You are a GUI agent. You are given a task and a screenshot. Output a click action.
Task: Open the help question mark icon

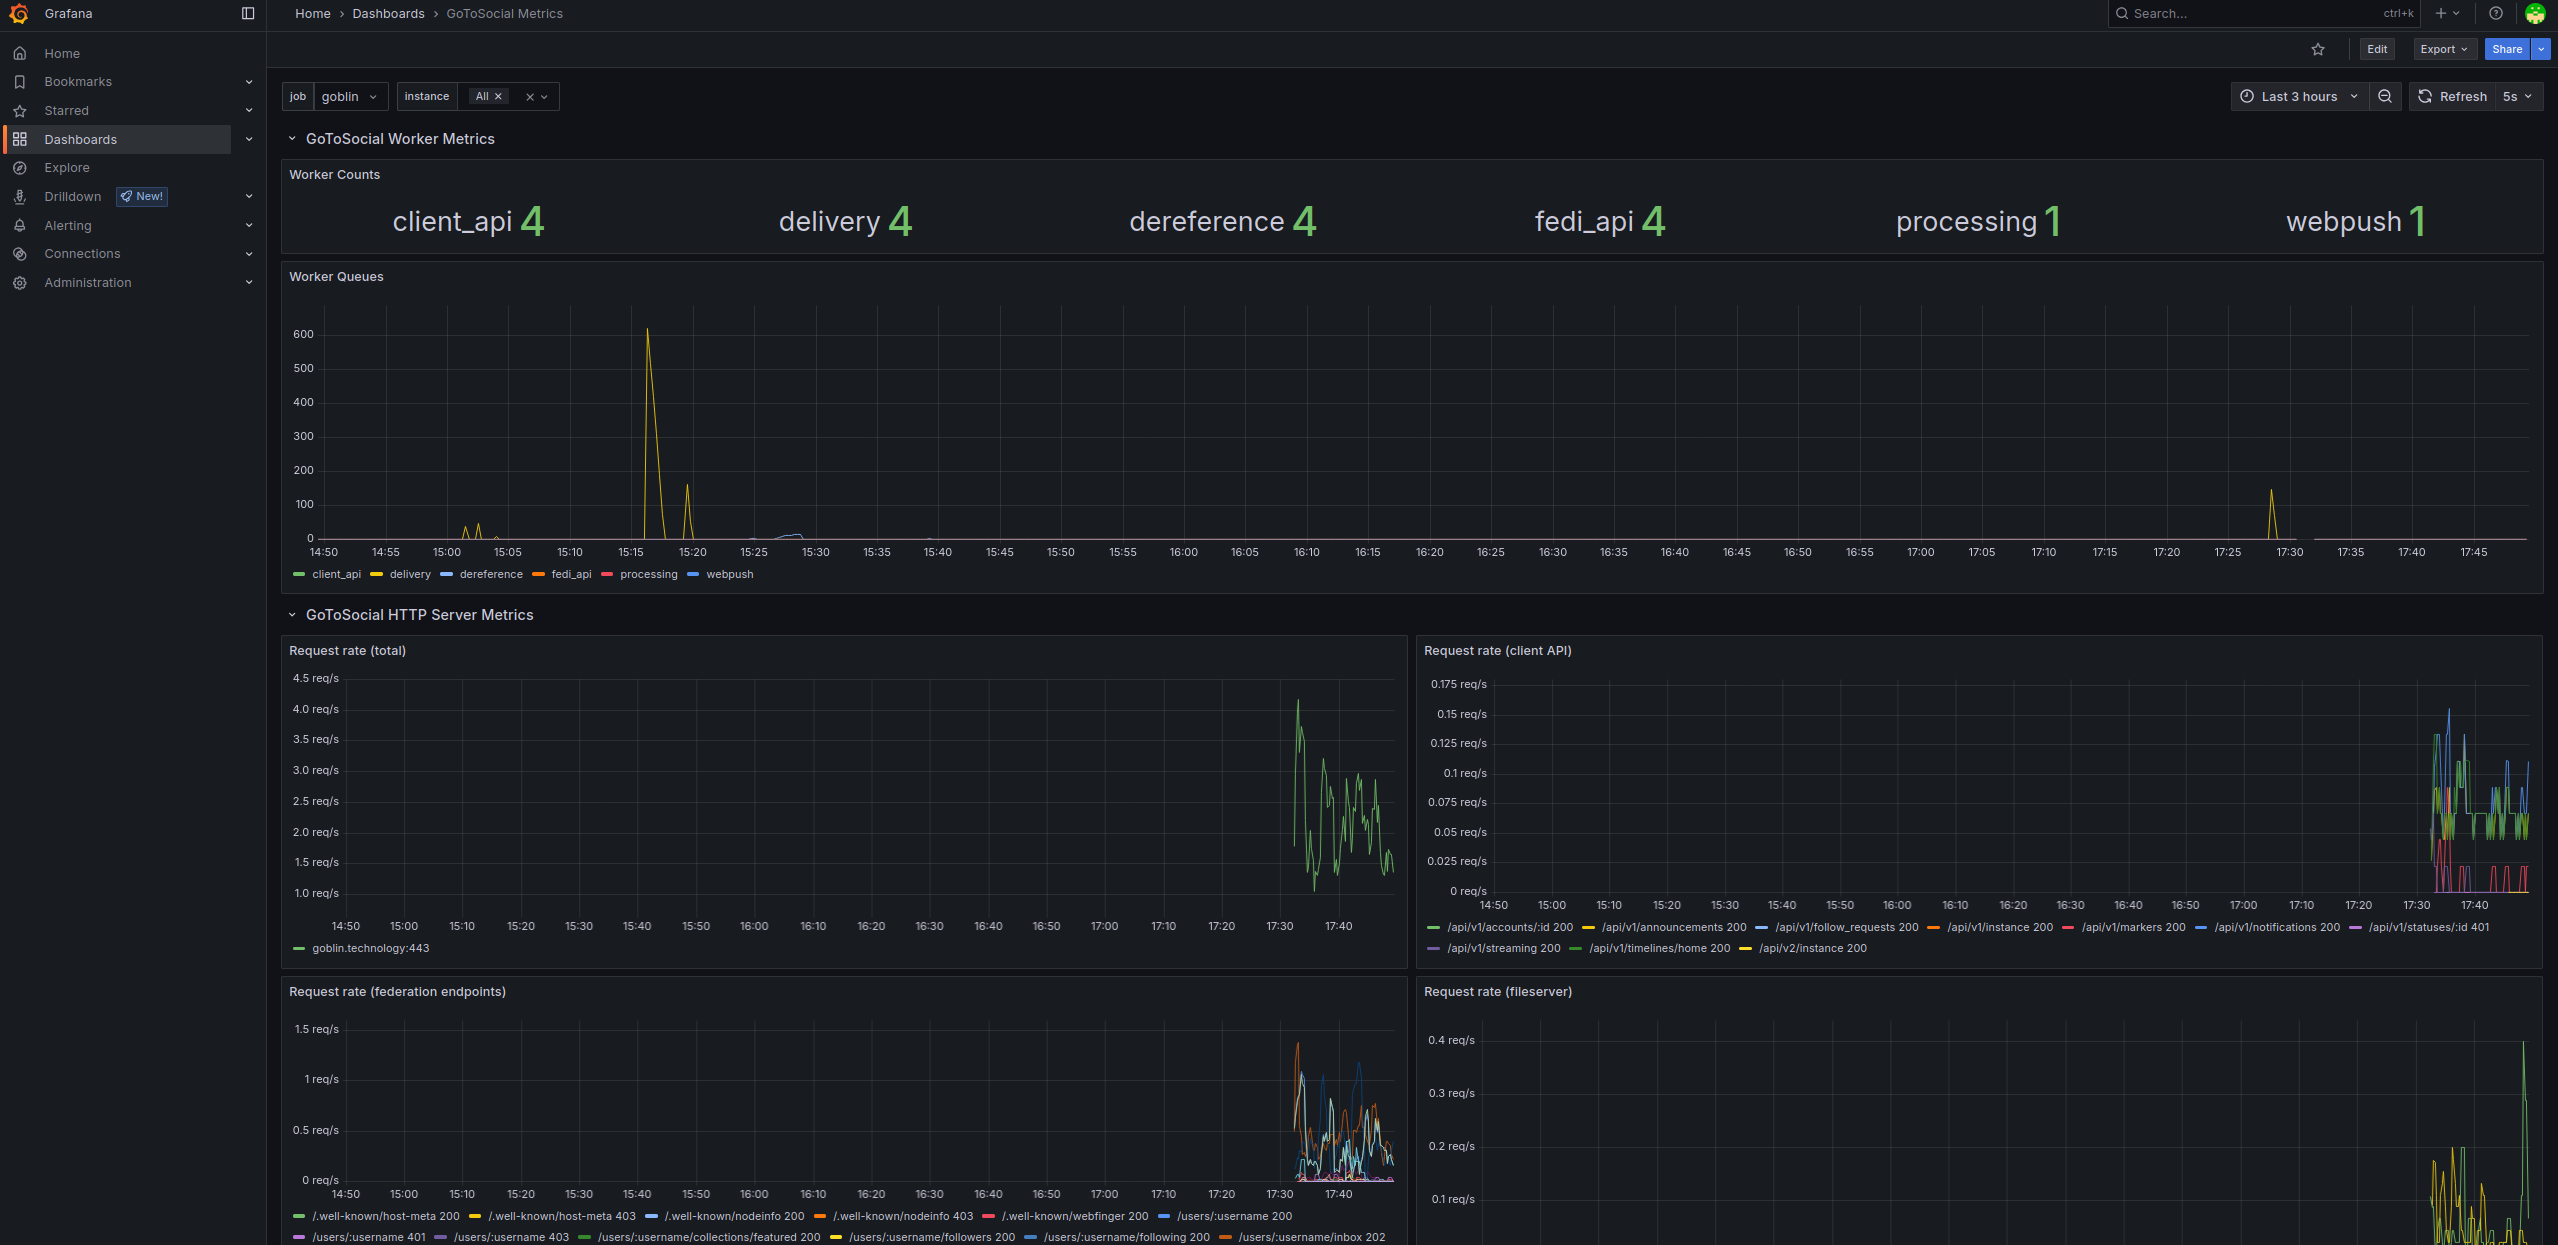click(2496, 14)
